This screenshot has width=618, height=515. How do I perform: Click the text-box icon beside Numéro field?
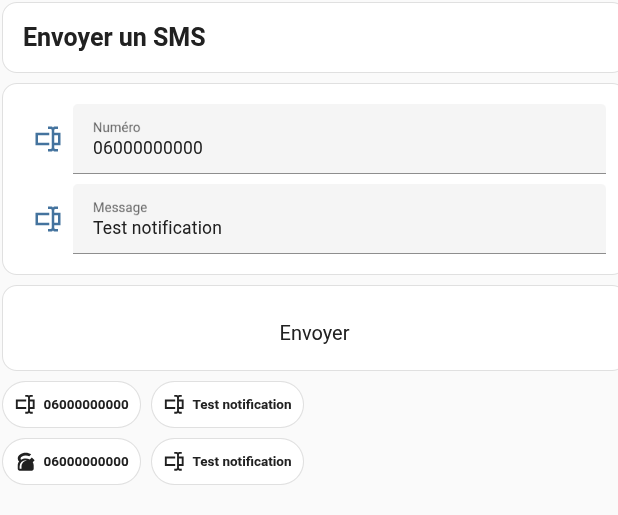48,139
